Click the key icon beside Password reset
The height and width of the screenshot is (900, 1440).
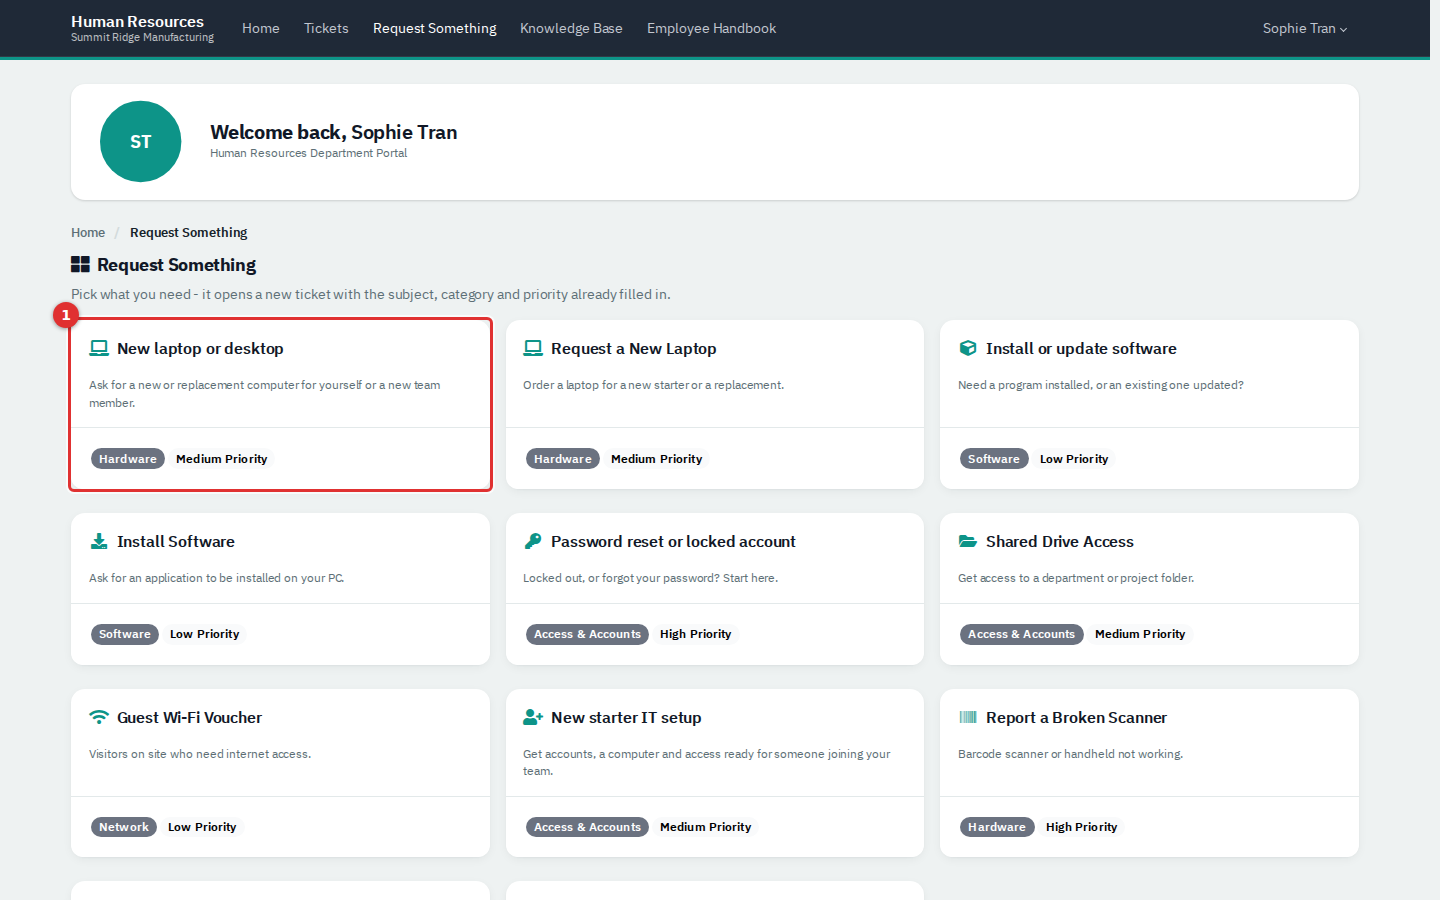point(533,541)
